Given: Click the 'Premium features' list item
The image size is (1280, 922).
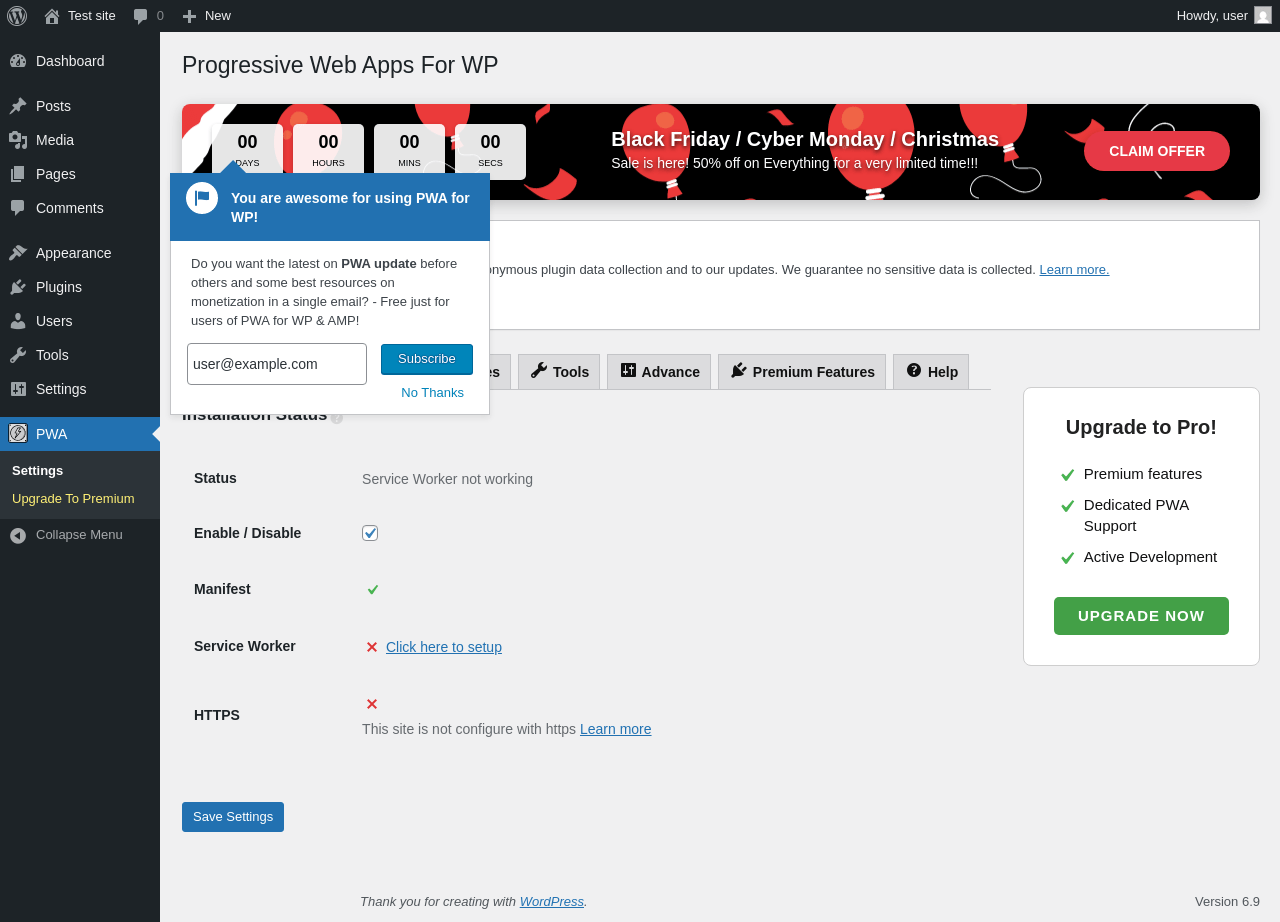Looking at the screenshot, I should [1143, 474].
